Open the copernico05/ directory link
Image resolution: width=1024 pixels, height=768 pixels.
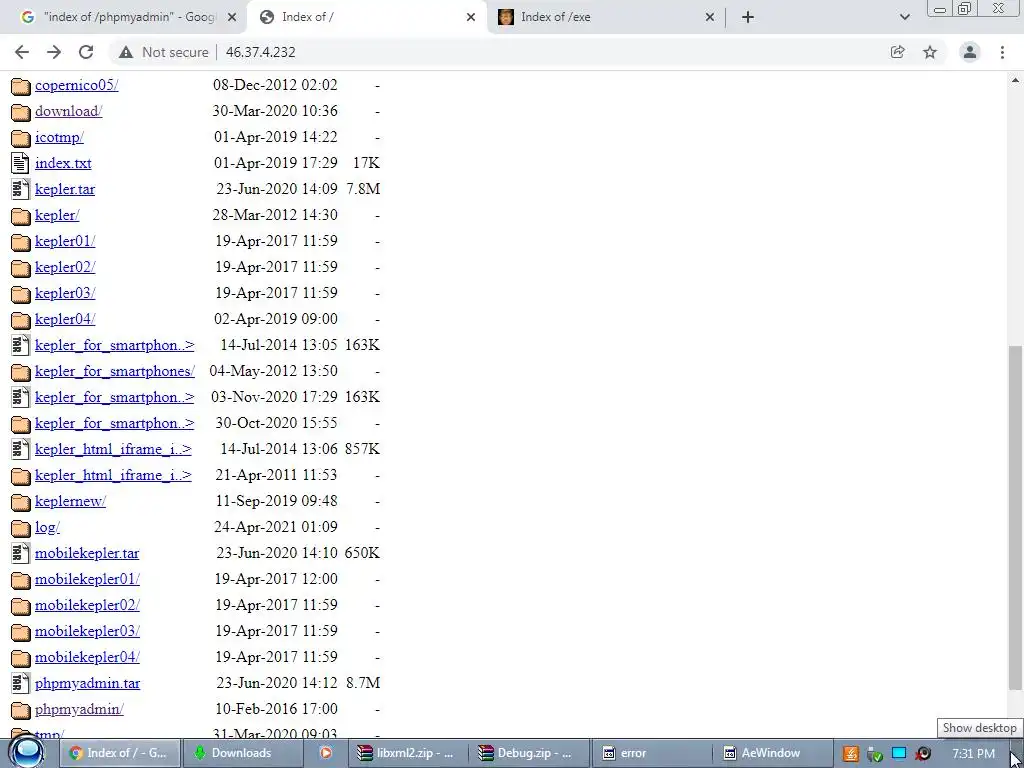pos(76,85)
